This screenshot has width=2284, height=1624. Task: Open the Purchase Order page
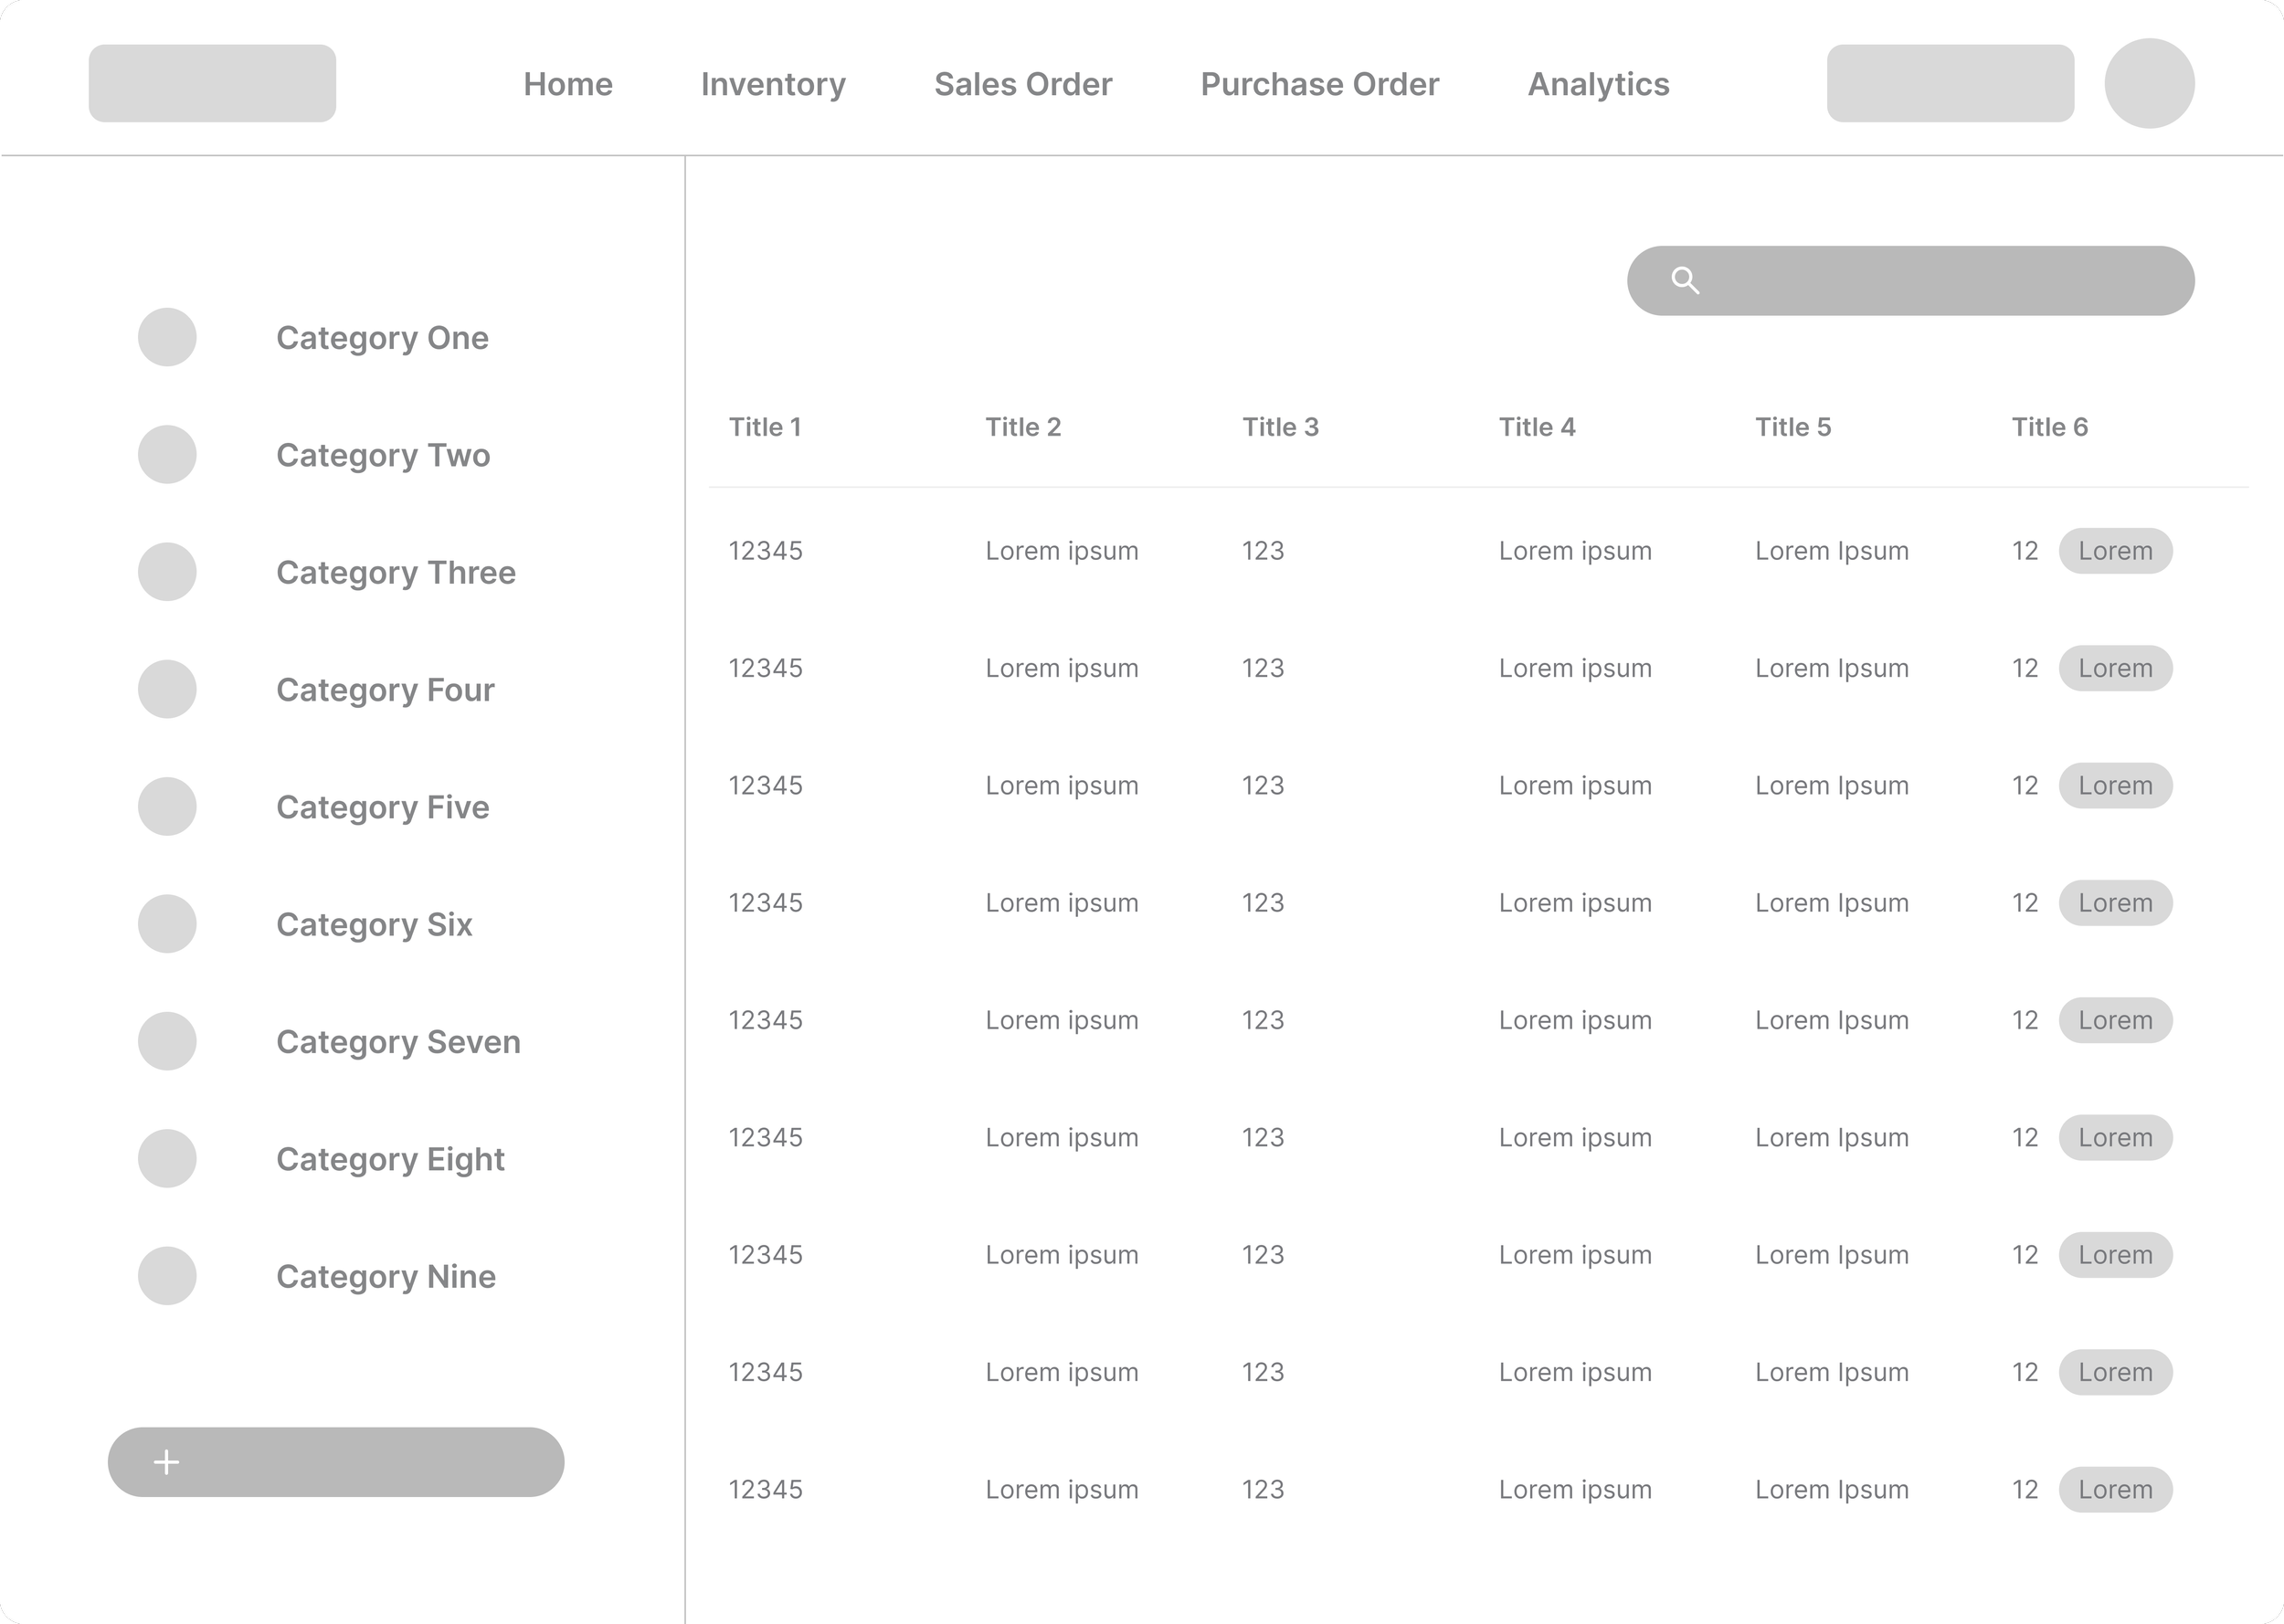point(1319,84)
